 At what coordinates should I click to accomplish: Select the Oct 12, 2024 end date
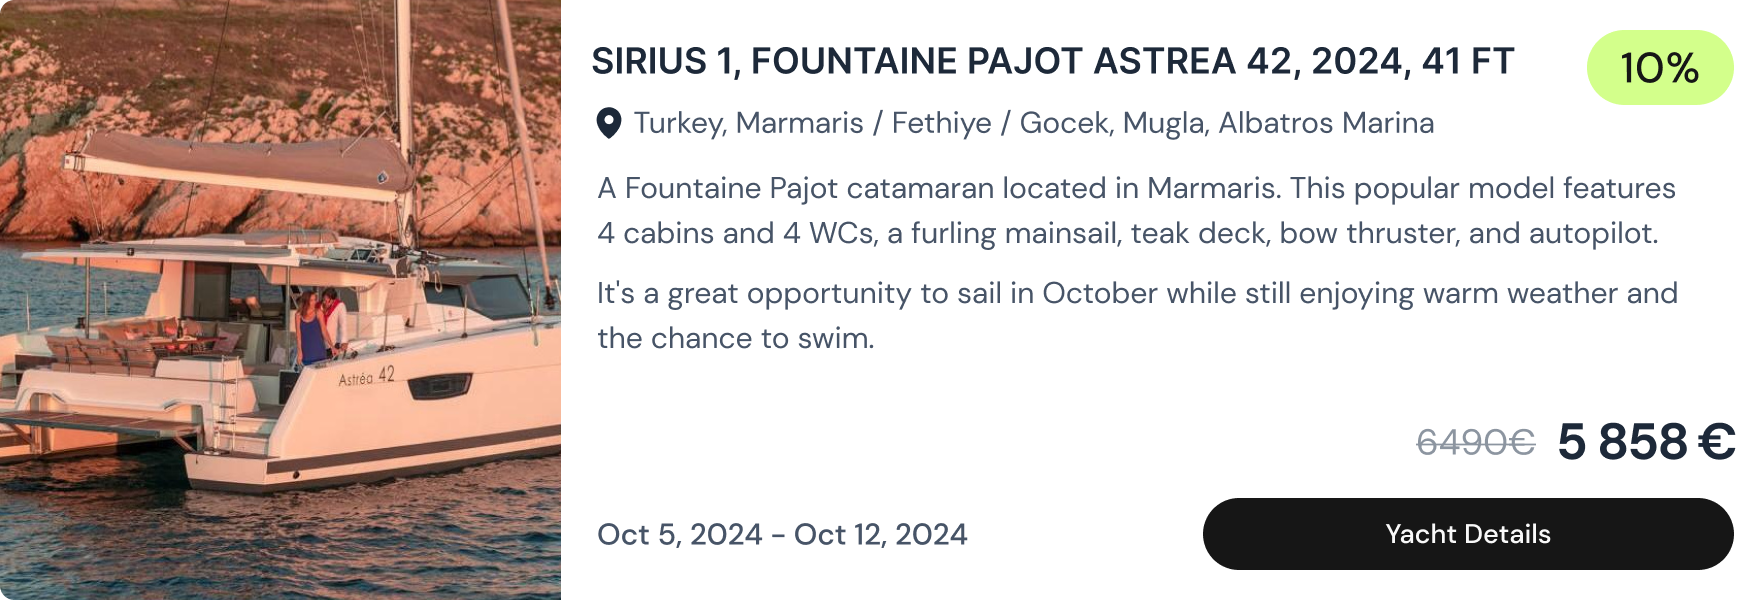point(880,534)
